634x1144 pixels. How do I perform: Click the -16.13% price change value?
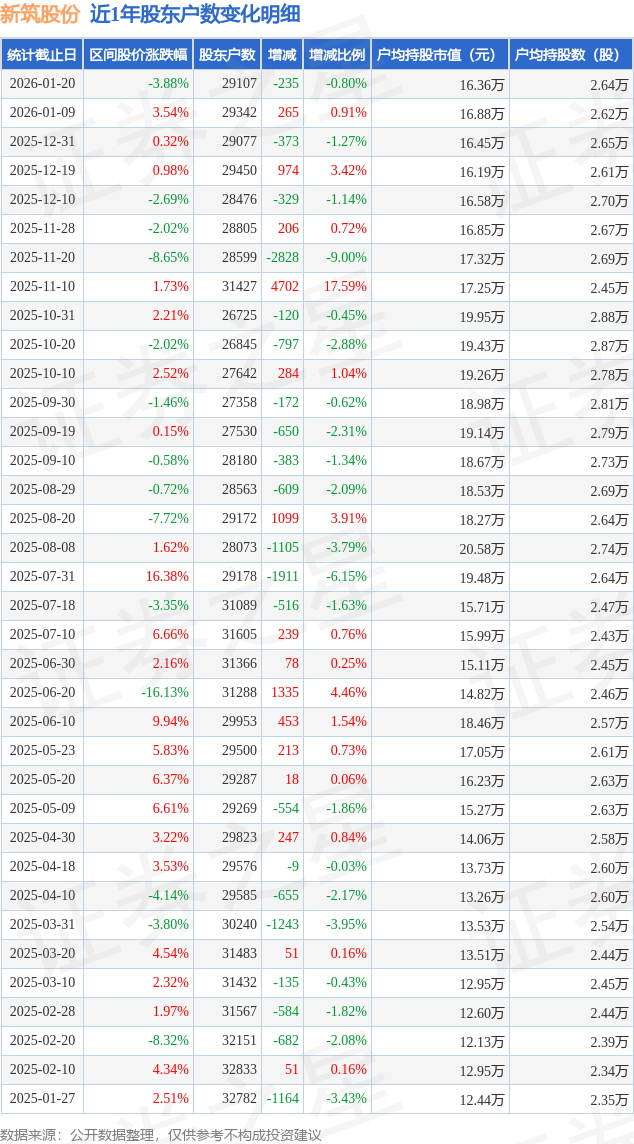pos(164,693)
